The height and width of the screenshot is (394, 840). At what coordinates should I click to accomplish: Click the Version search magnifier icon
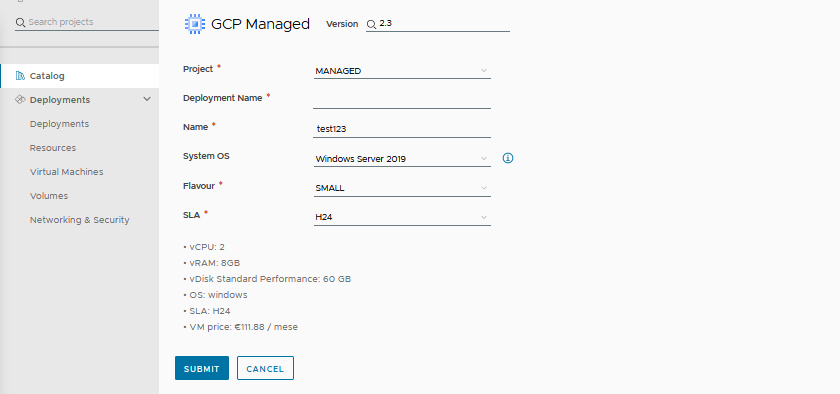[x=371, y=24]
